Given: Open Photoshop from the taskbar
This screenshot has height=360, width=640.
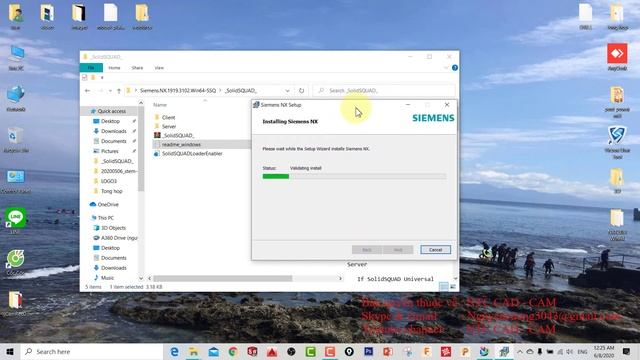Looking at the screenshot, I should point(369,351).
